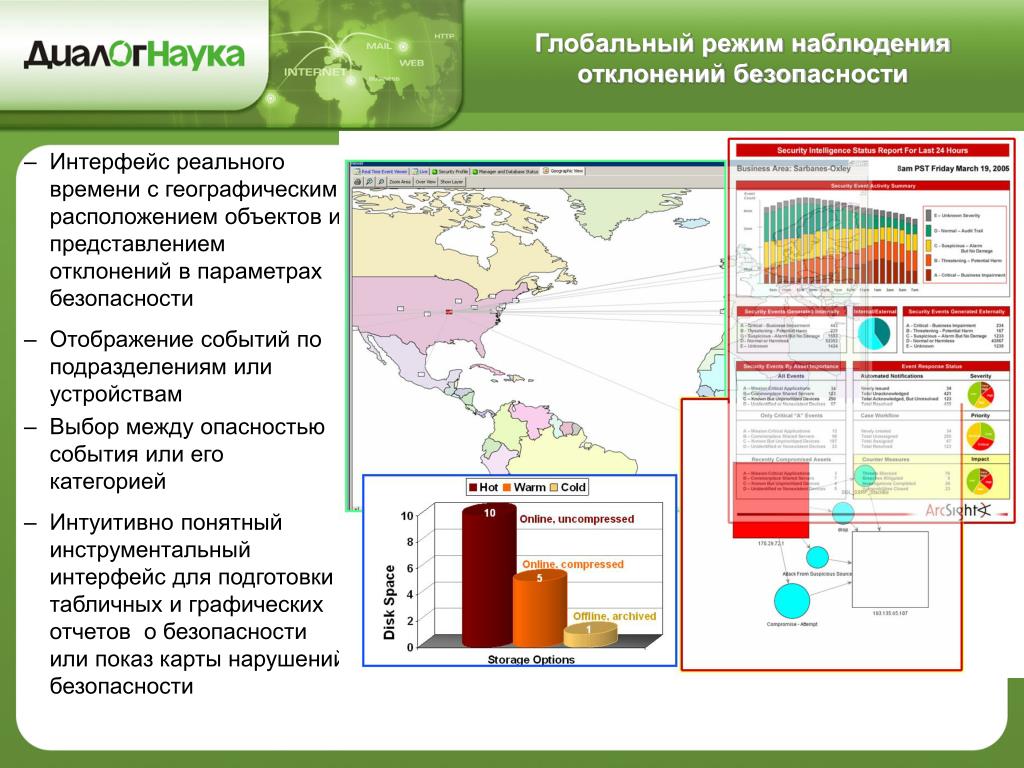Click the 'Disk Space' axis title

[390, 602]
